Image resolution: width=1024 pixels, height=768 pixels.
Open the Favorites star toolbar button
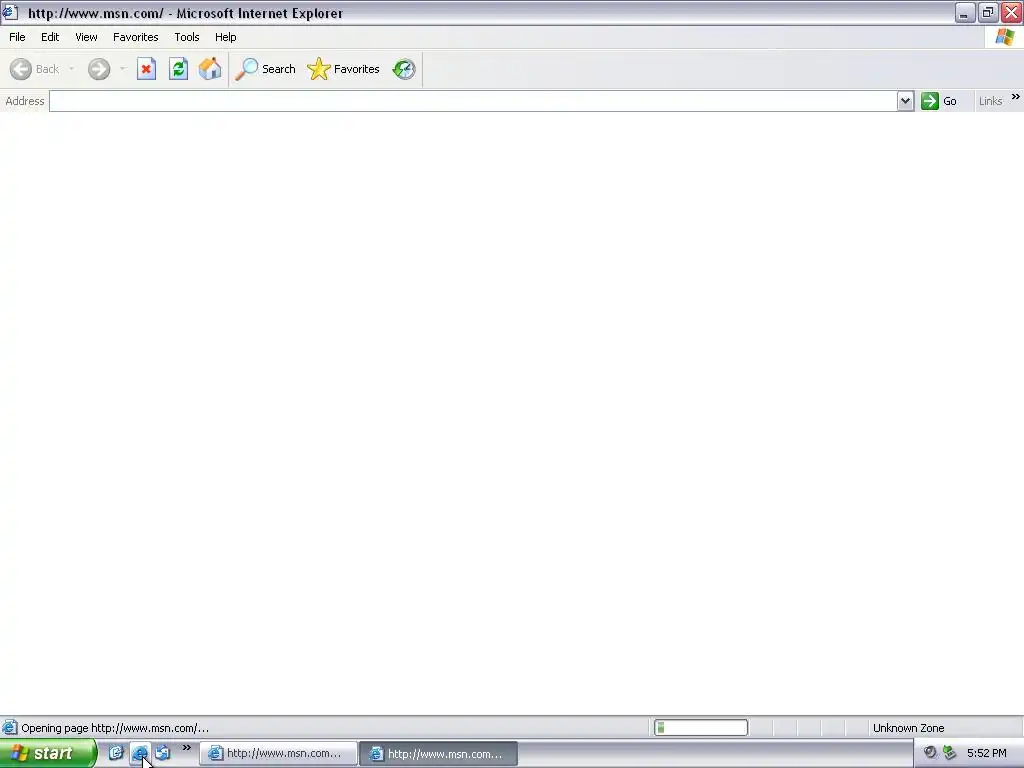(x=344, y=69)
